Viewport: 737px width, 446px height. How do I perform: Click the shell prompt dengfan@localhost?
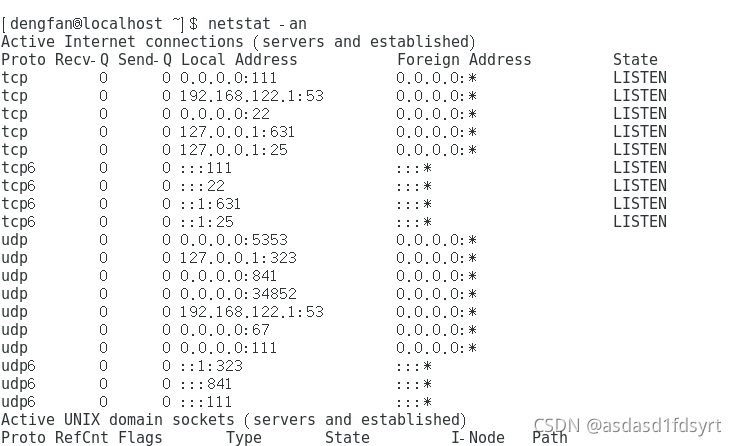click(x=86, y=23)
